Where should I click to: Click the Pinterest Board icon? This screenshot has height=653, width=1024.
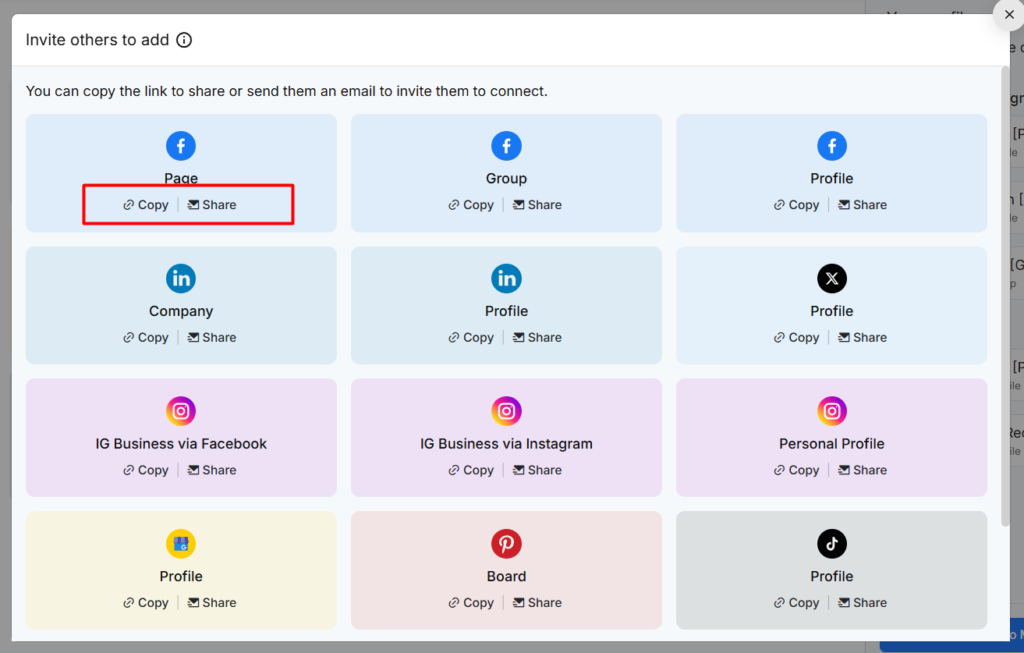point(506,544)
